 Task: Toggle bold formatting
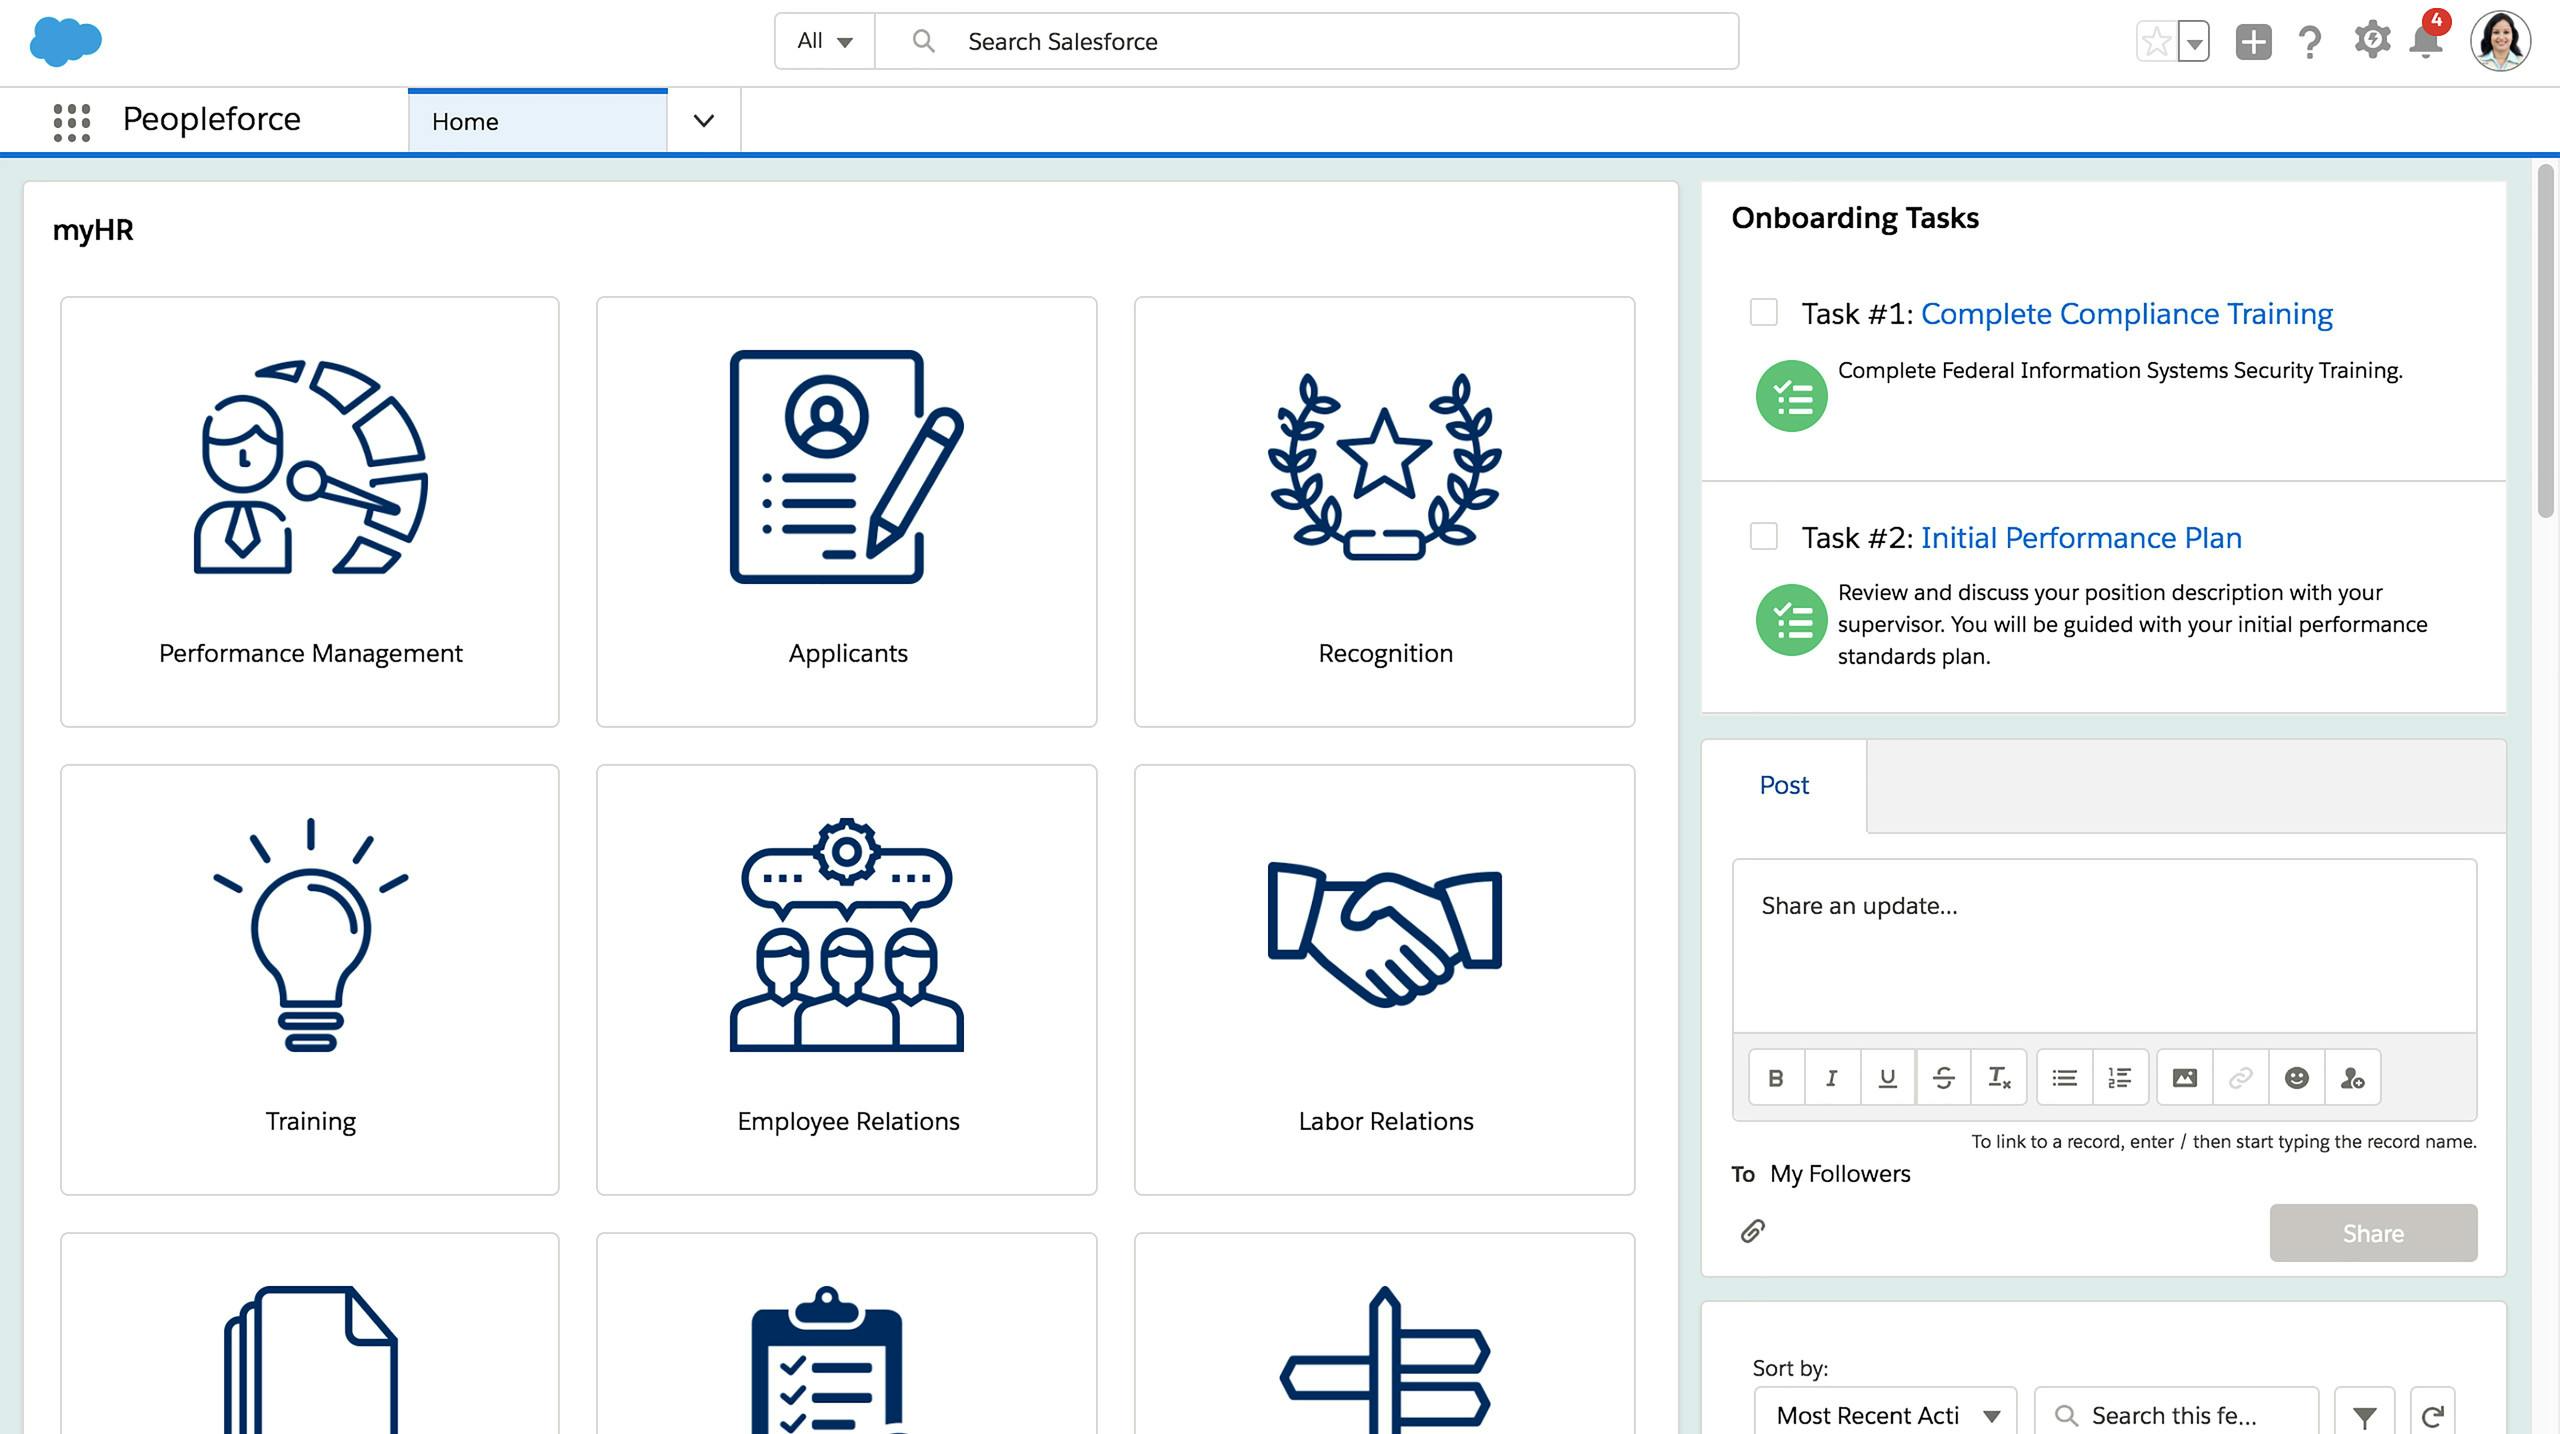pos(1776,1078)
